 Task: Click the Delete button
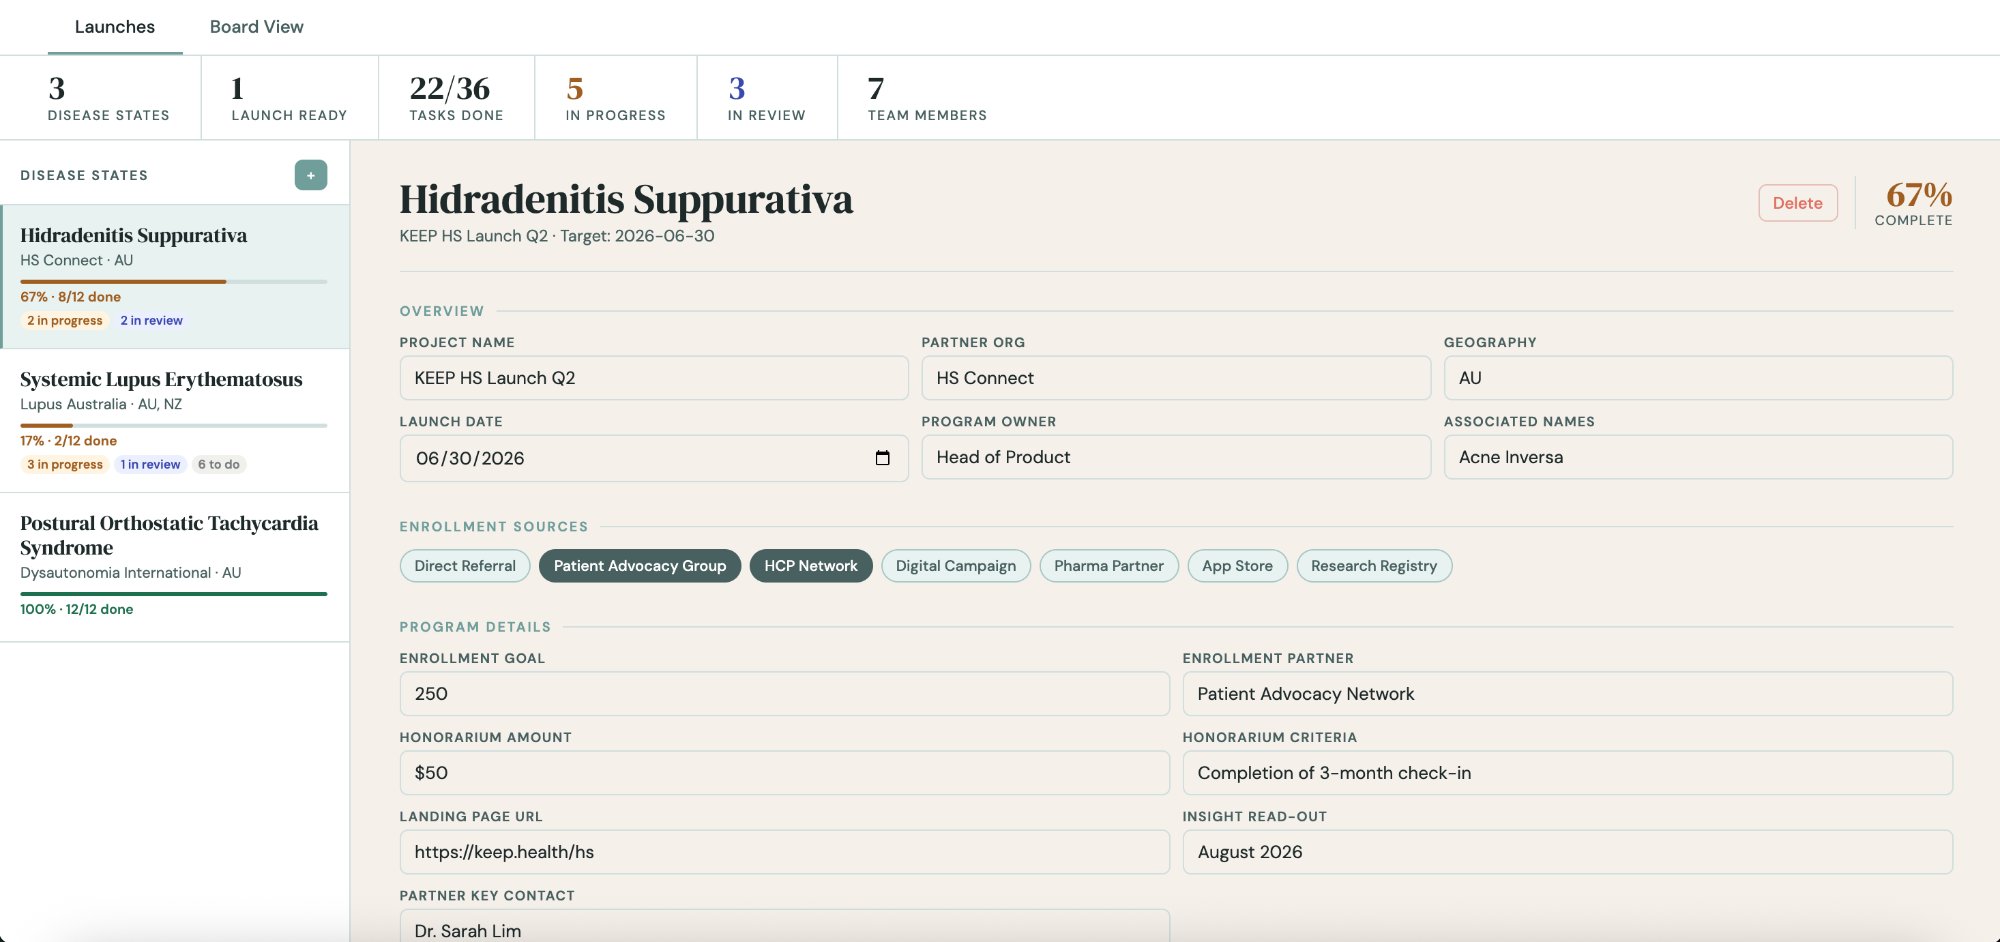pyautogui.click(x=1797, y=202)
